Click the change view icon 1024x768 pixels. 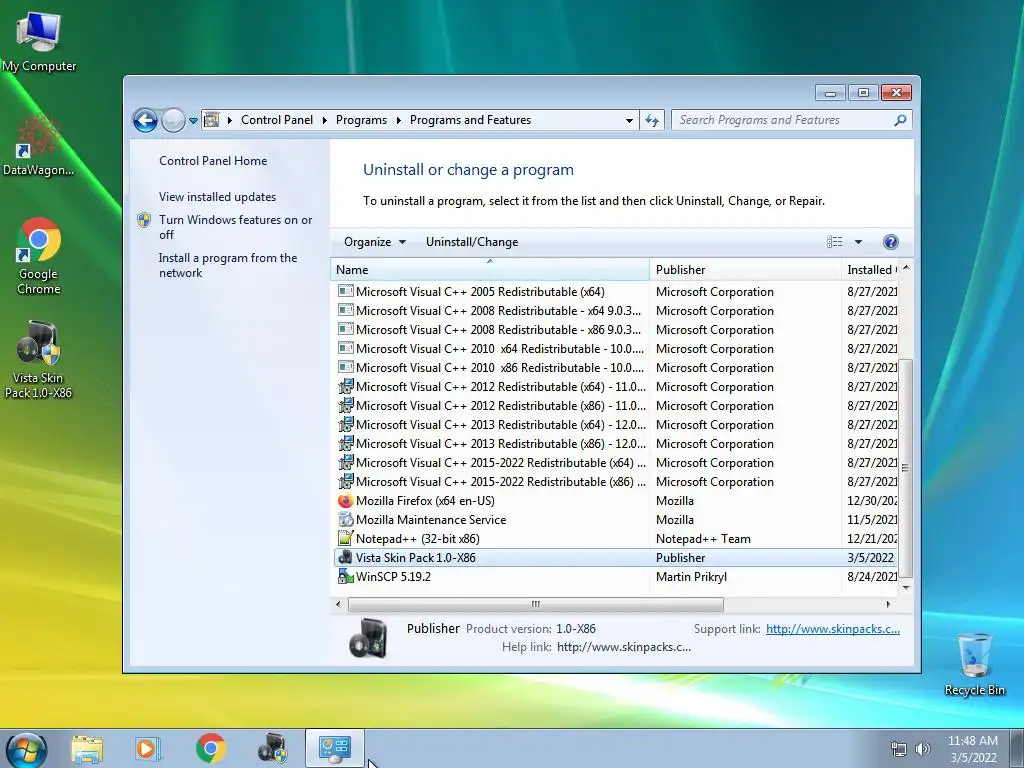click(x=835, y=242)
